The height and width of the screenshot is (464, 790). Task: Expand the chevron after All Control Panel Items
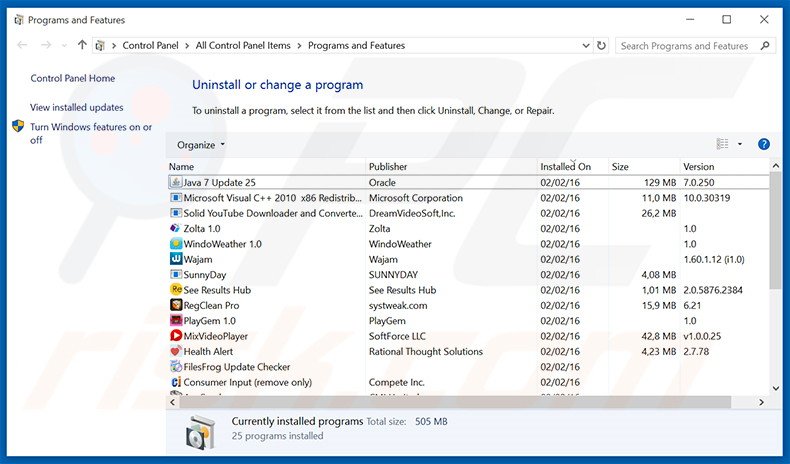click(299, 46)
